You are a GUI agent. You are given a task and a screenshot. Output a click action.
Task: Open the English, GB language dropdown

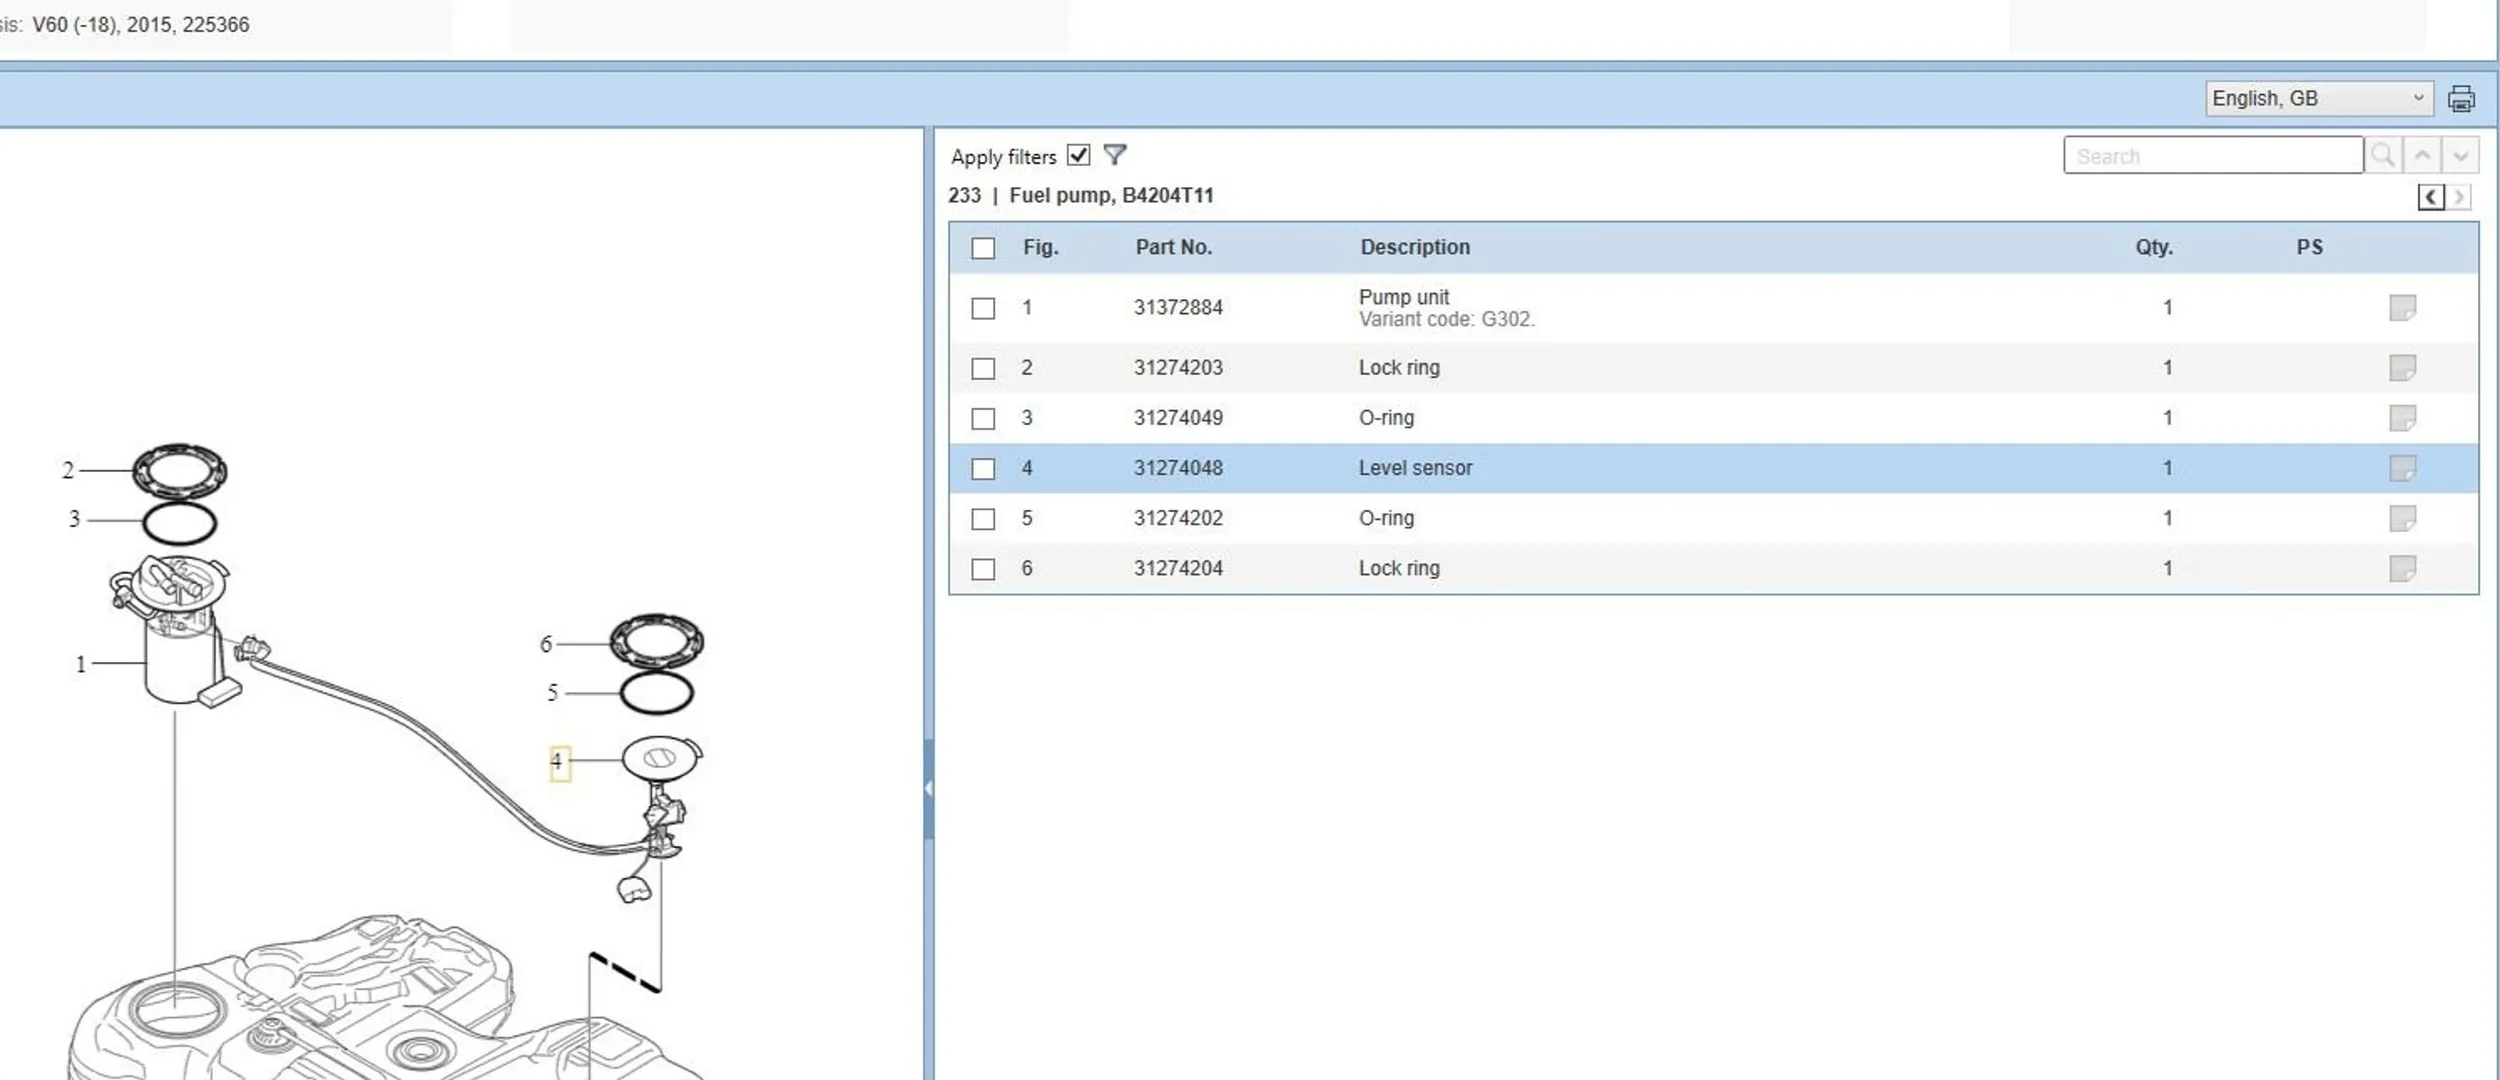click(x=2318, y=98)
